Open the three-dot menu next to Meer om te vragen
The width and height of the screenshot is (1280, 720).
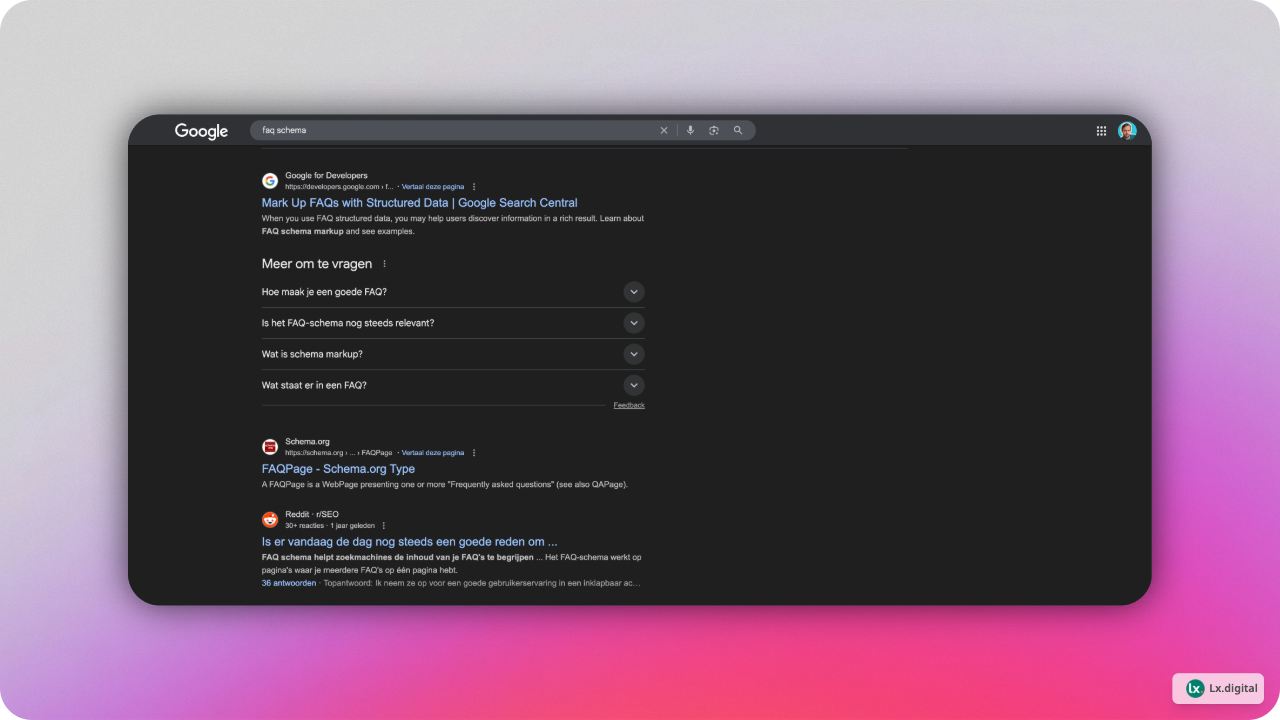(x=384, y=264)
